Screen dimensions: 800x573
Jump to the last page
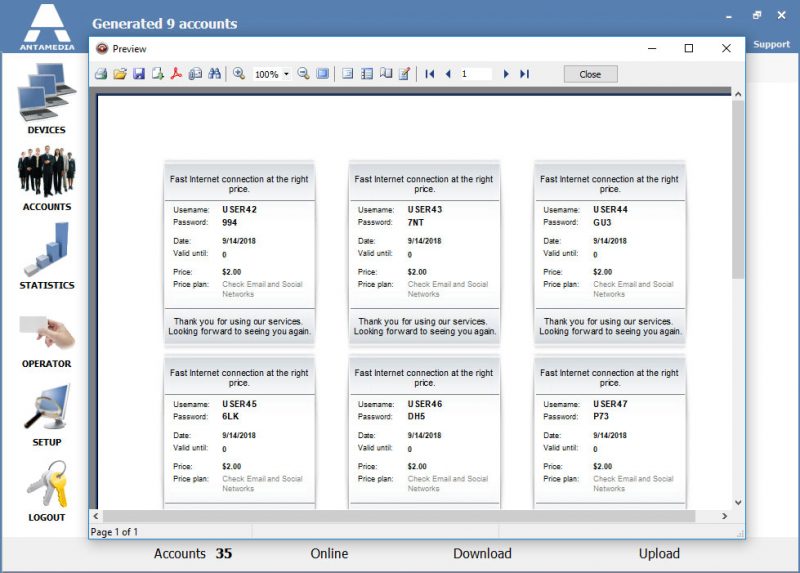point(524,74)
